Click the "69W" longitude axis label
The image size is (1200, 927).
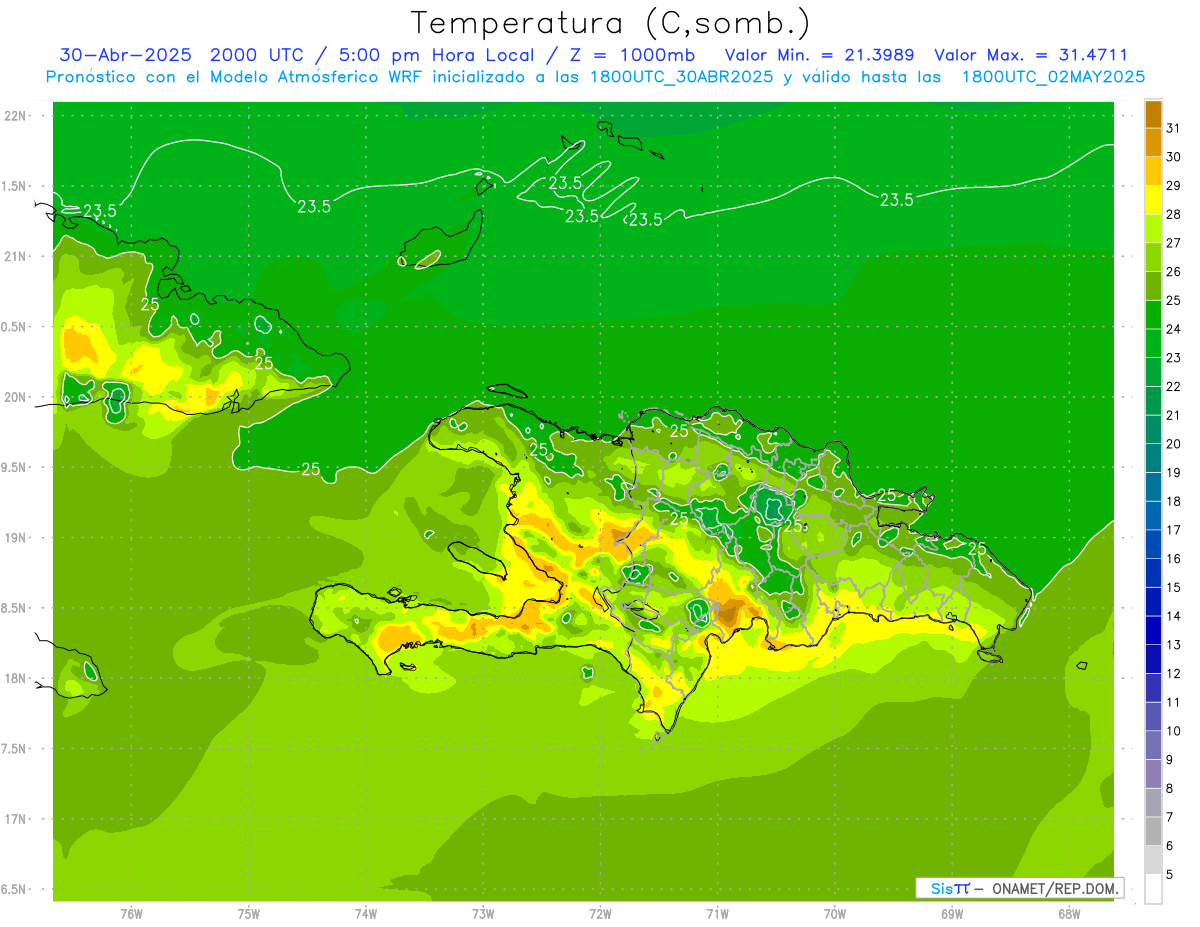tap(952, 914)
